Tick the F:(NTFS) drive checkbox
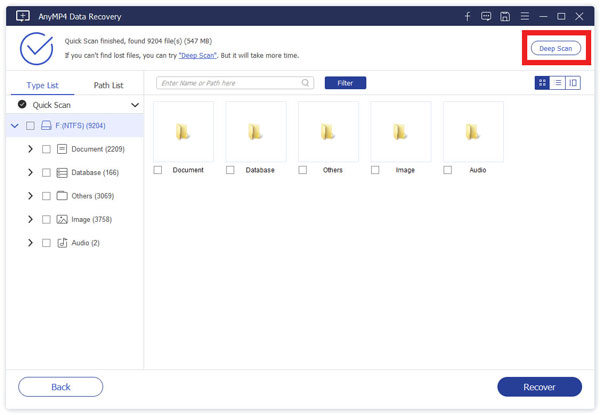Screen dimensions: 600x415 point(30,126)
